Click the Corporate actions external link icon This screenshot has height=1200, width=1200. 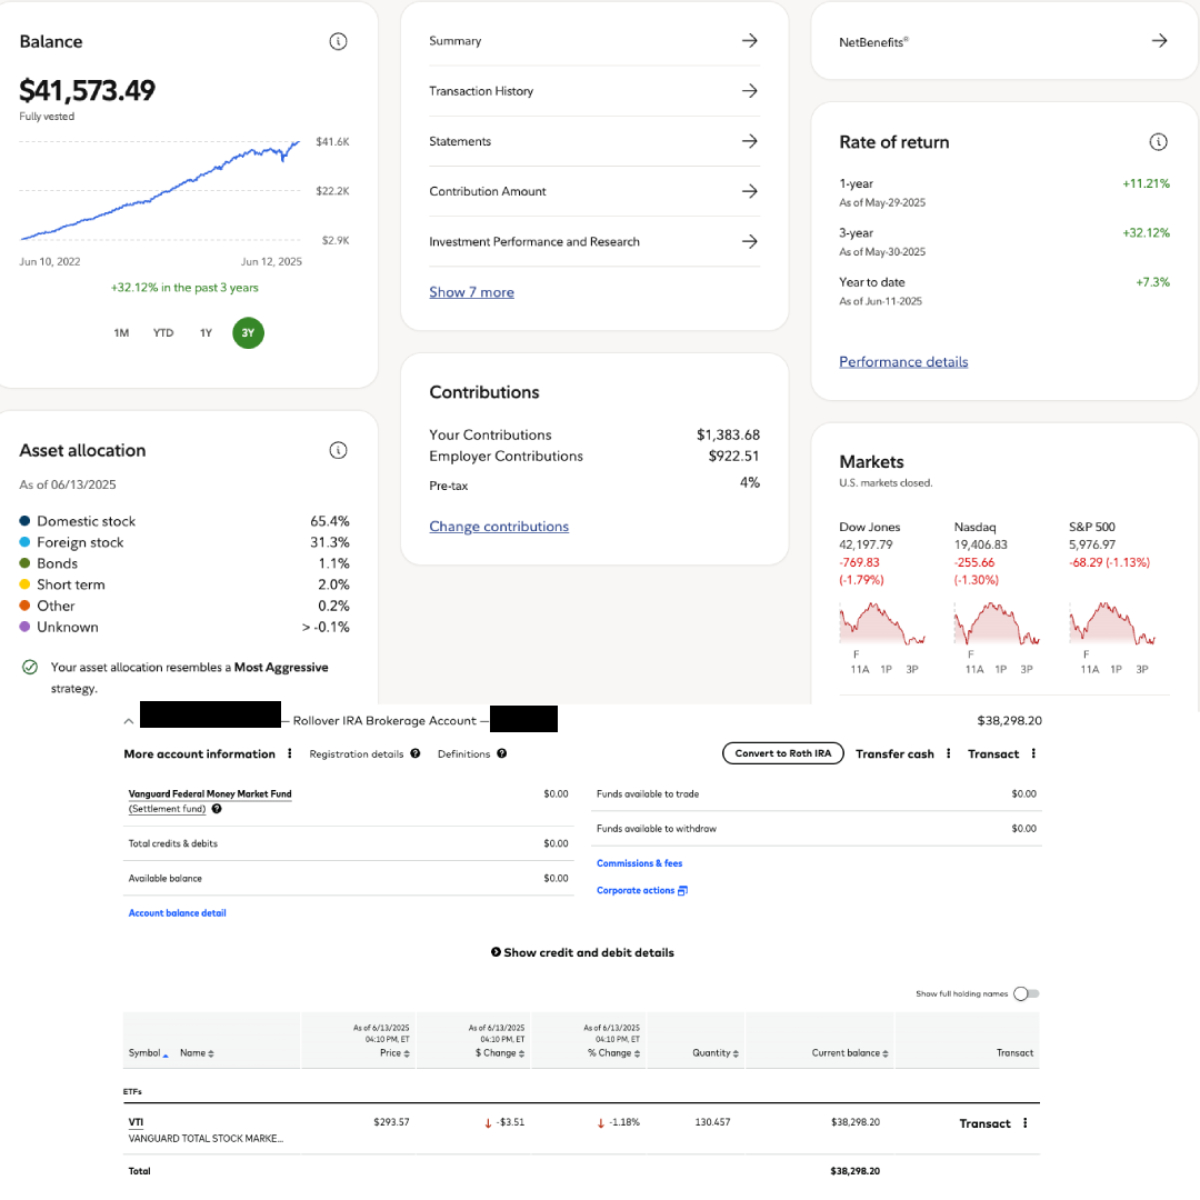(682, 890)
